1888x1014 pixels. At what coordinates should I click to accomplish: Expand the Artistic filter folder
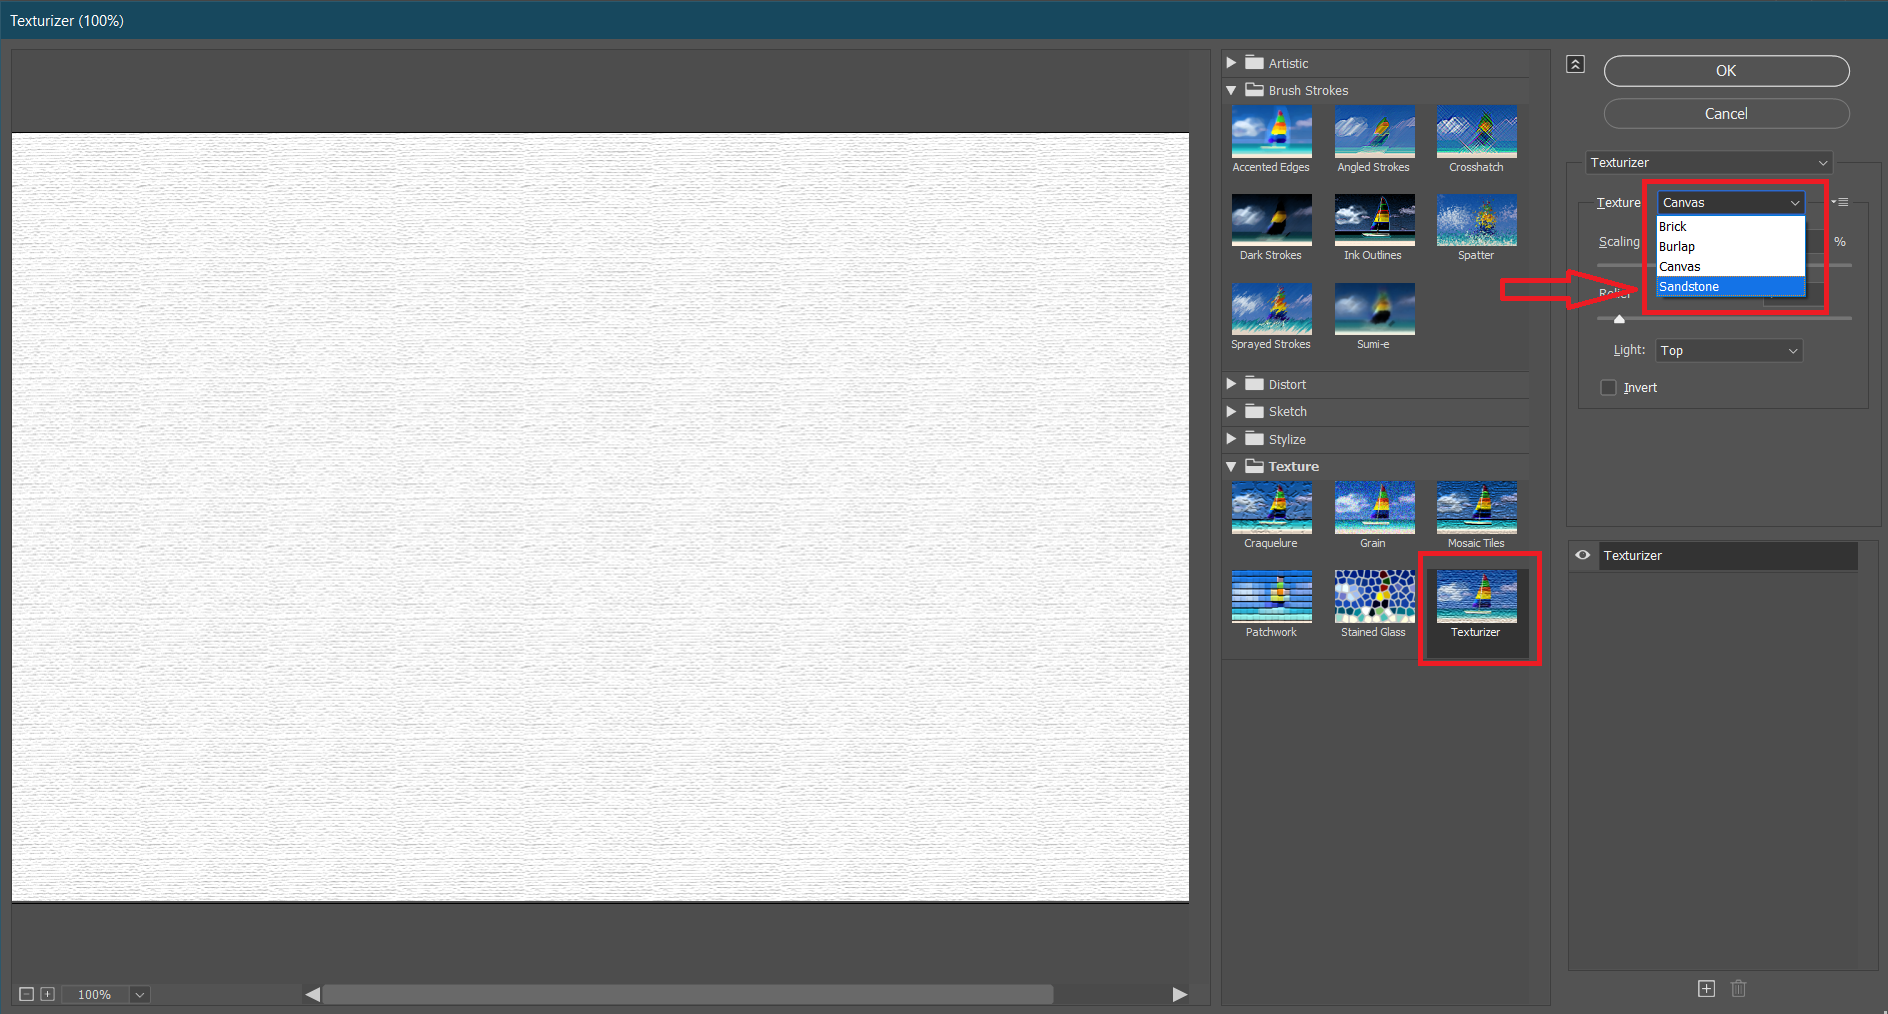(1231, 63)
